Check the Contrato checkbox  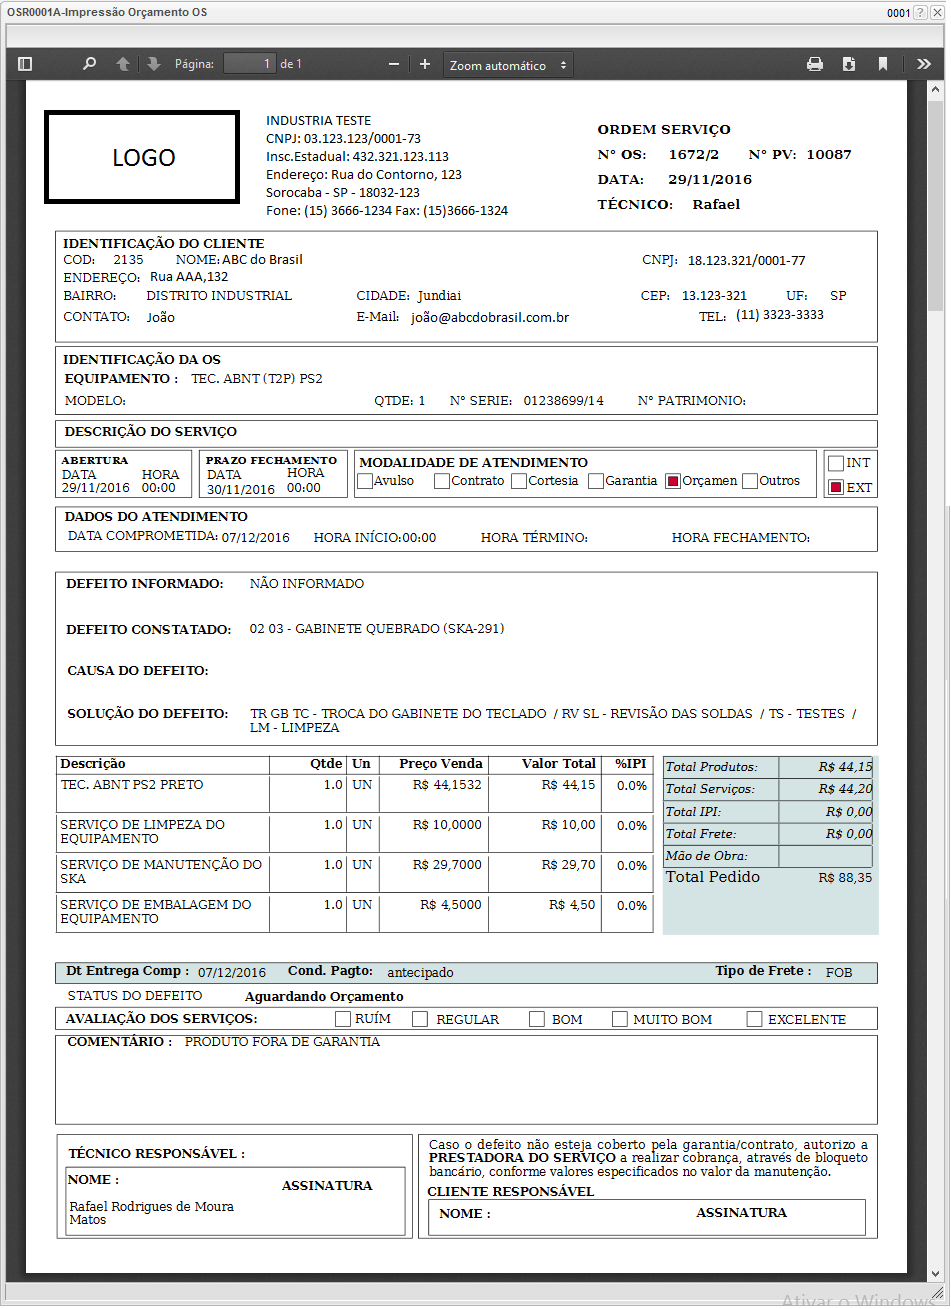(442, 481)
